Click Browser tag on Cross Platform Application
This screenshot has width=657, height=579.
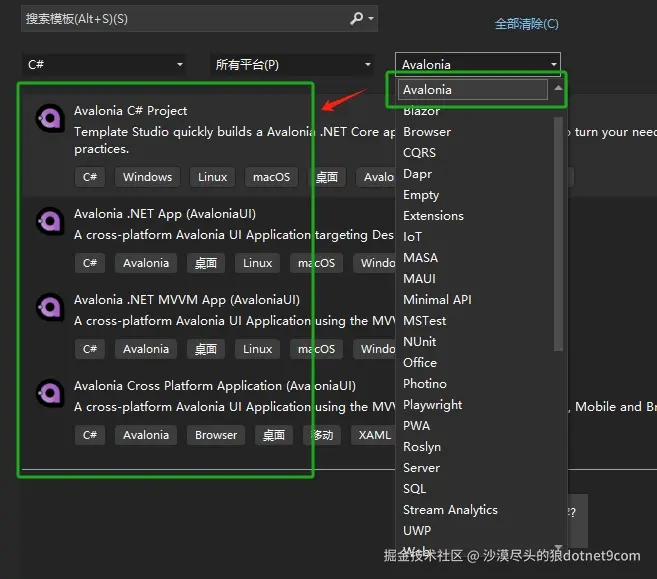(216, 435)
